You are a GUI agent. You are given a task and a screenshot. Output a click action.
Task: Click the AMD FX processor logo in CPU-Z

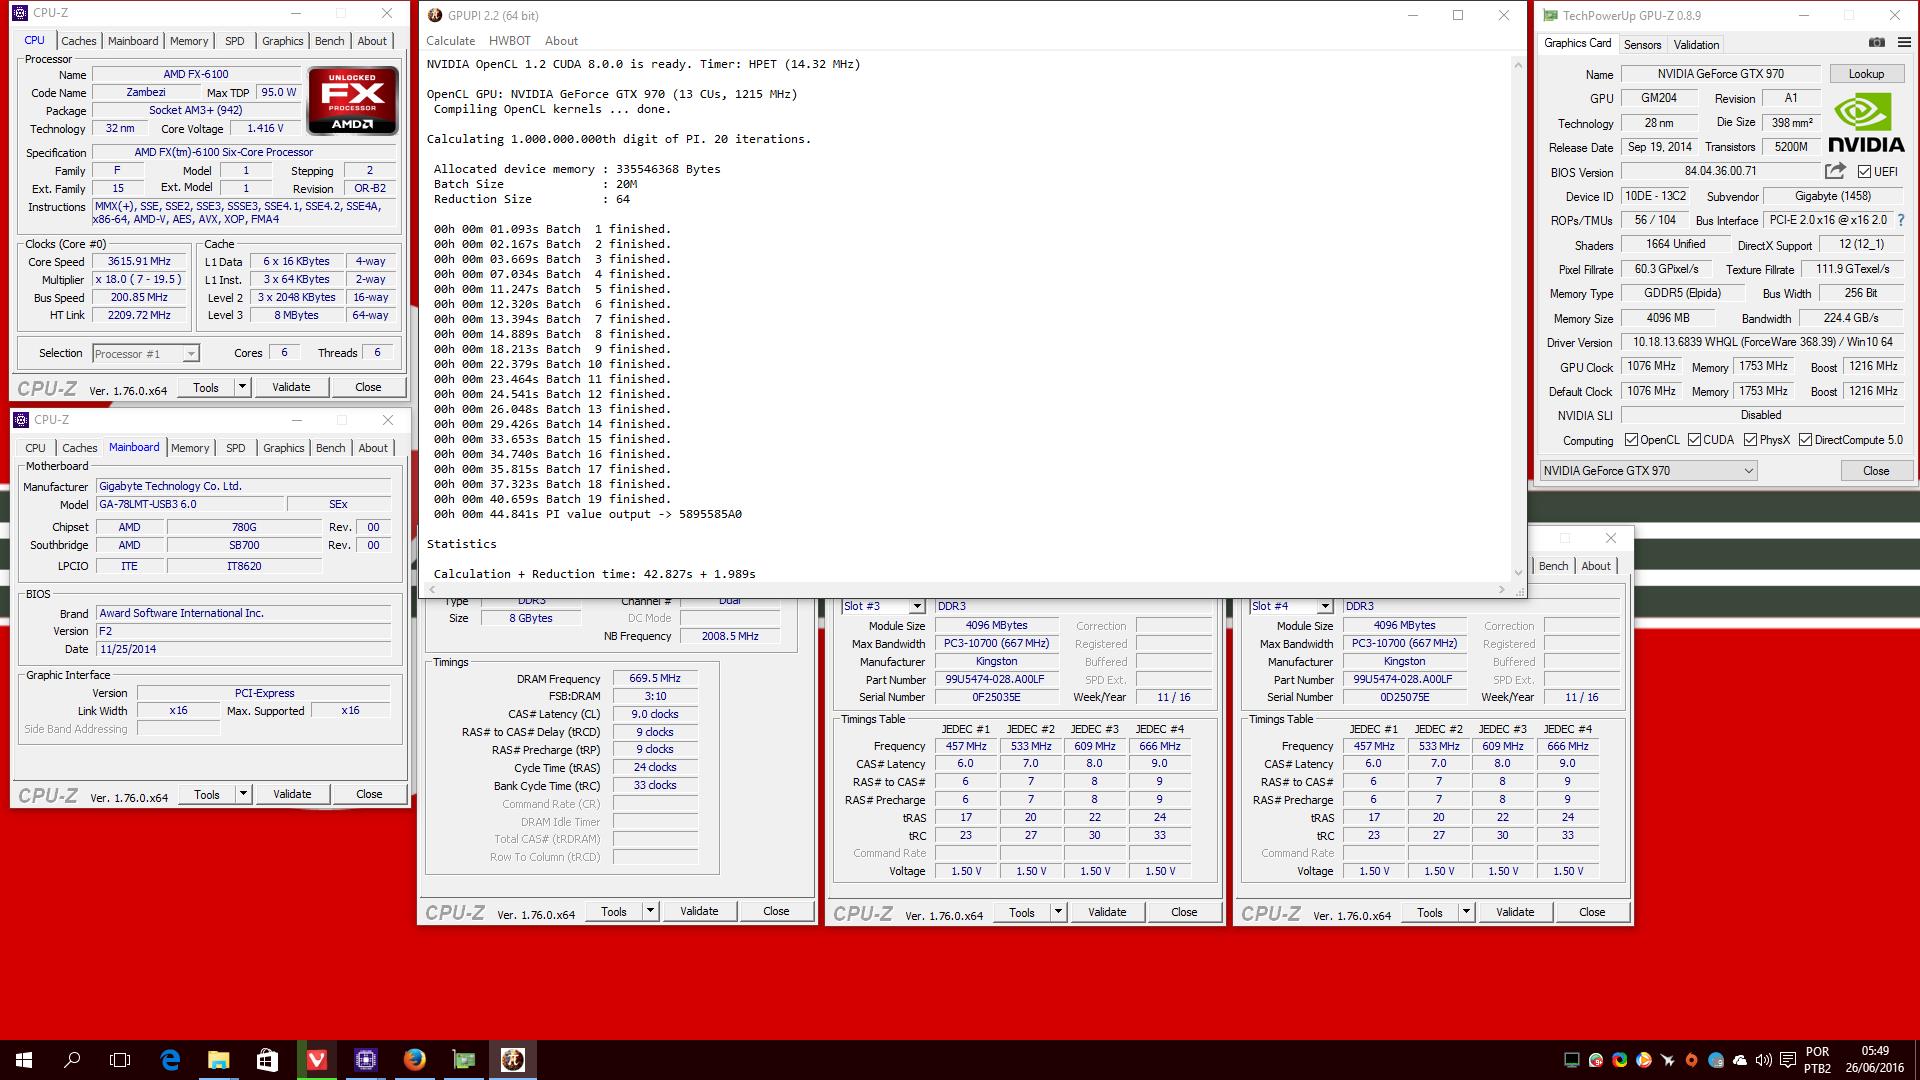(x=353, y=101)
